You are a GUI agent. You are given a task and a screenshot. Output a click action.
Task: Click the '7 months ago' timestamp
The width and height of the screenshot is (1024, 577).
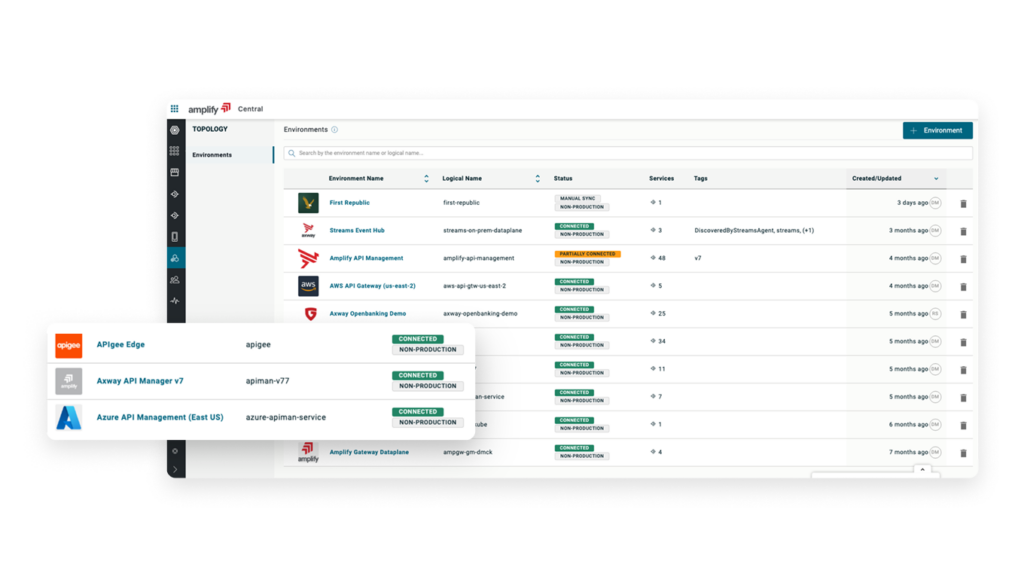coord(908,452)
